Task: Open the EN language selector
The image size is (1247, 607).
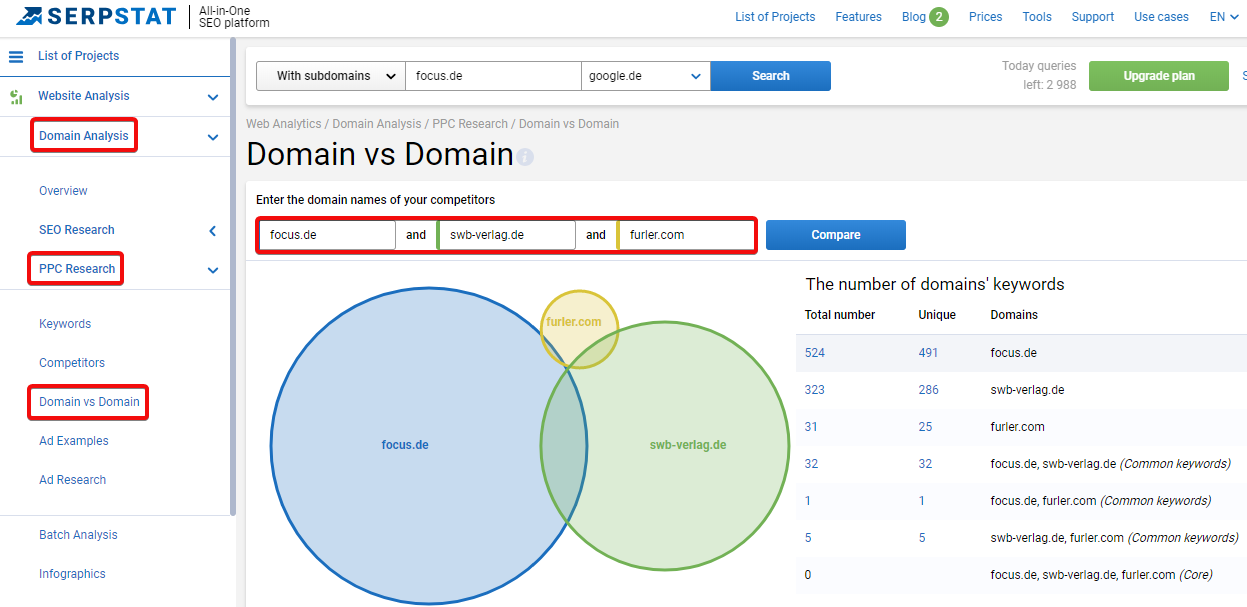Action: point(1224,17)
